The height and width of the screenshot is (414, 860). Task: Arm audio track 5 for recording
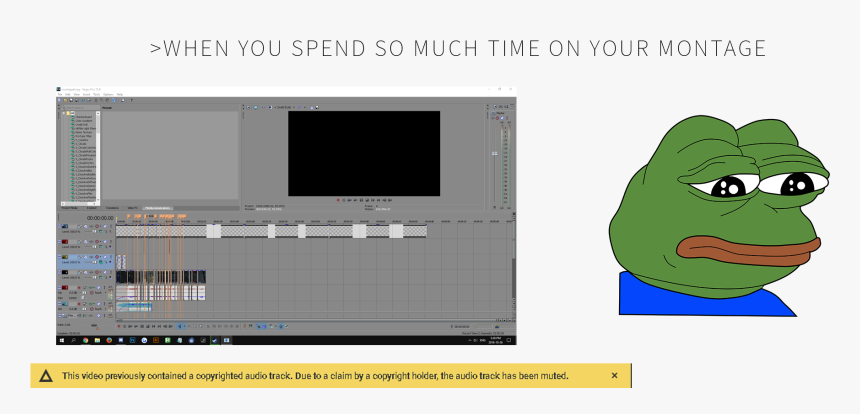(79, 288)
